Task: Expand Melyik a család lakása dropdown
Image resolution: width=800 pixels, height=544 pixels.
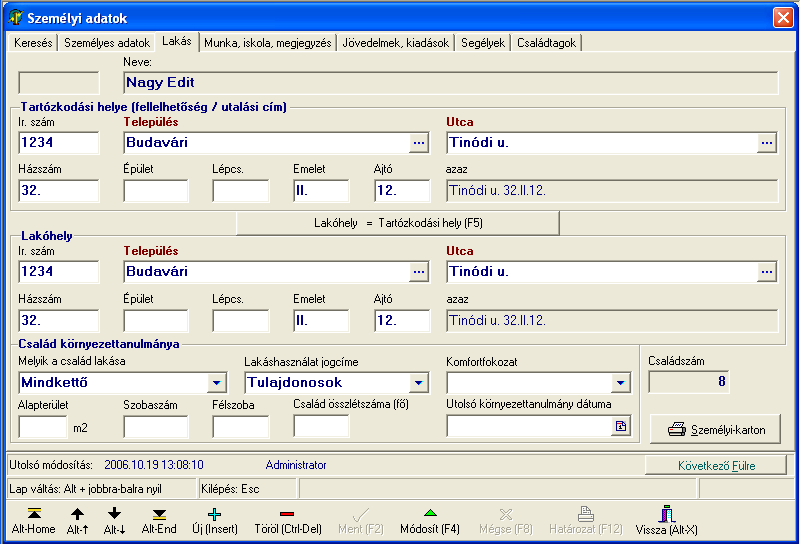Action: 217,383
